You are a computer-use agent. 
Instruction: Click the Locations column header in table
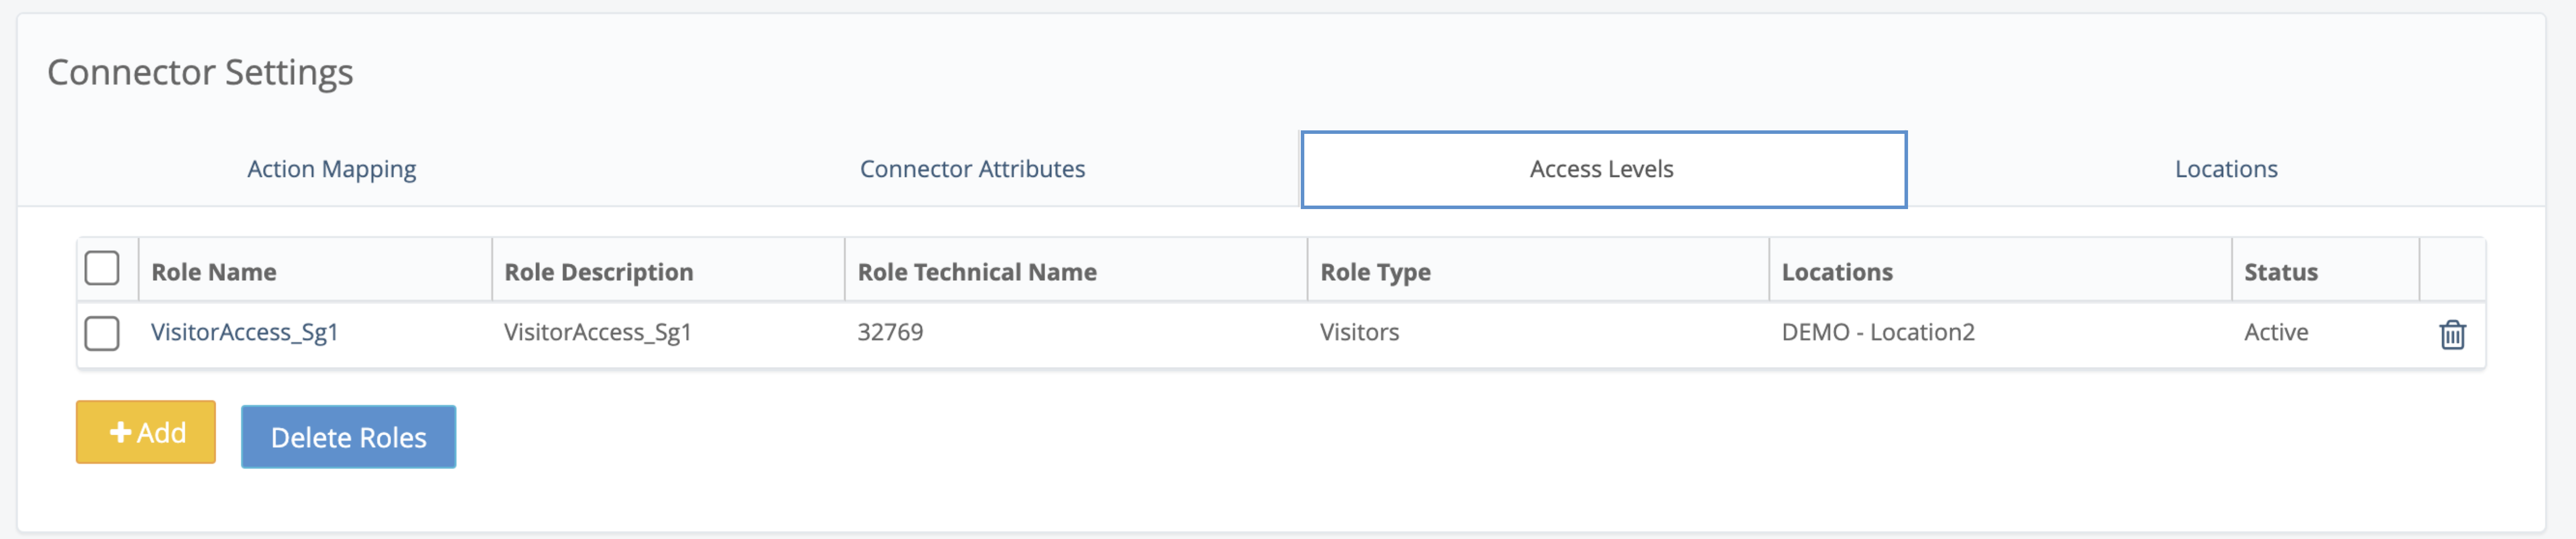click(1837, 272)
